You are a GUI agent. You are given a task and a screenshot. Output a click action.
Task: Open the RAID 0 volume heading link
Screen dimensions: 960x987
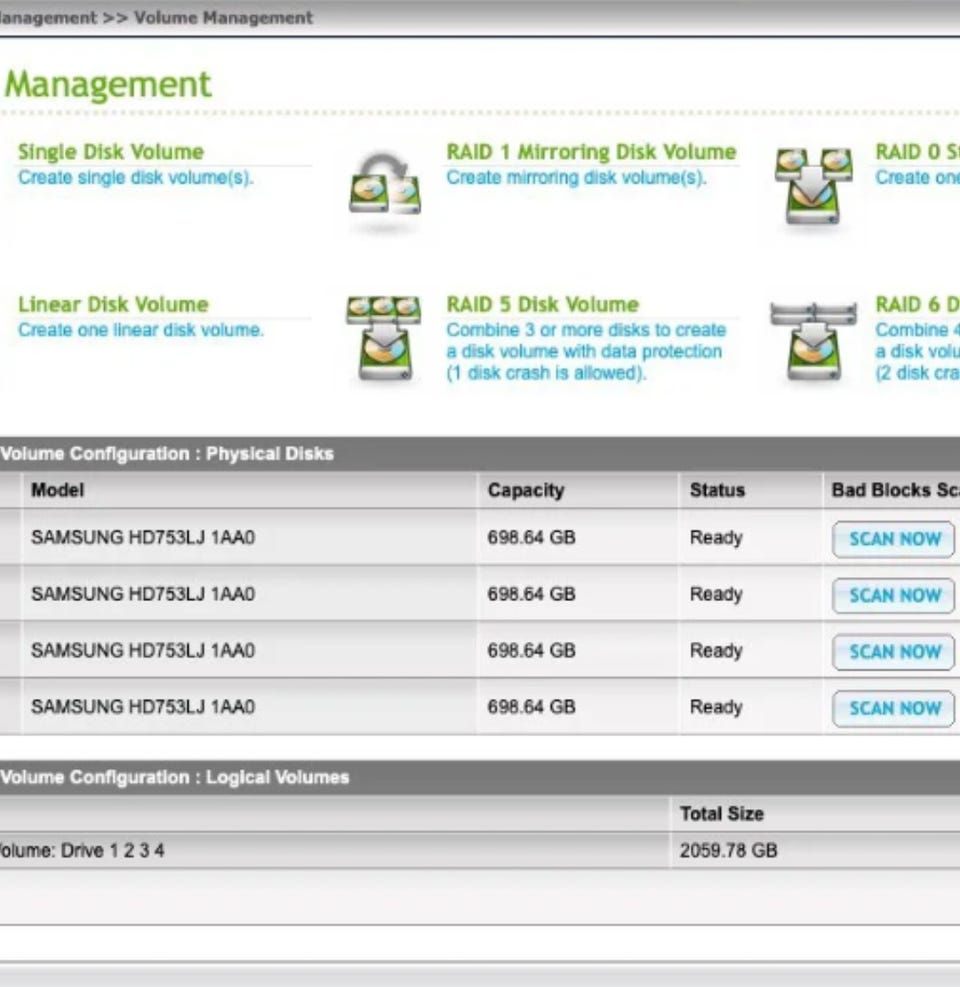point(916,152)
